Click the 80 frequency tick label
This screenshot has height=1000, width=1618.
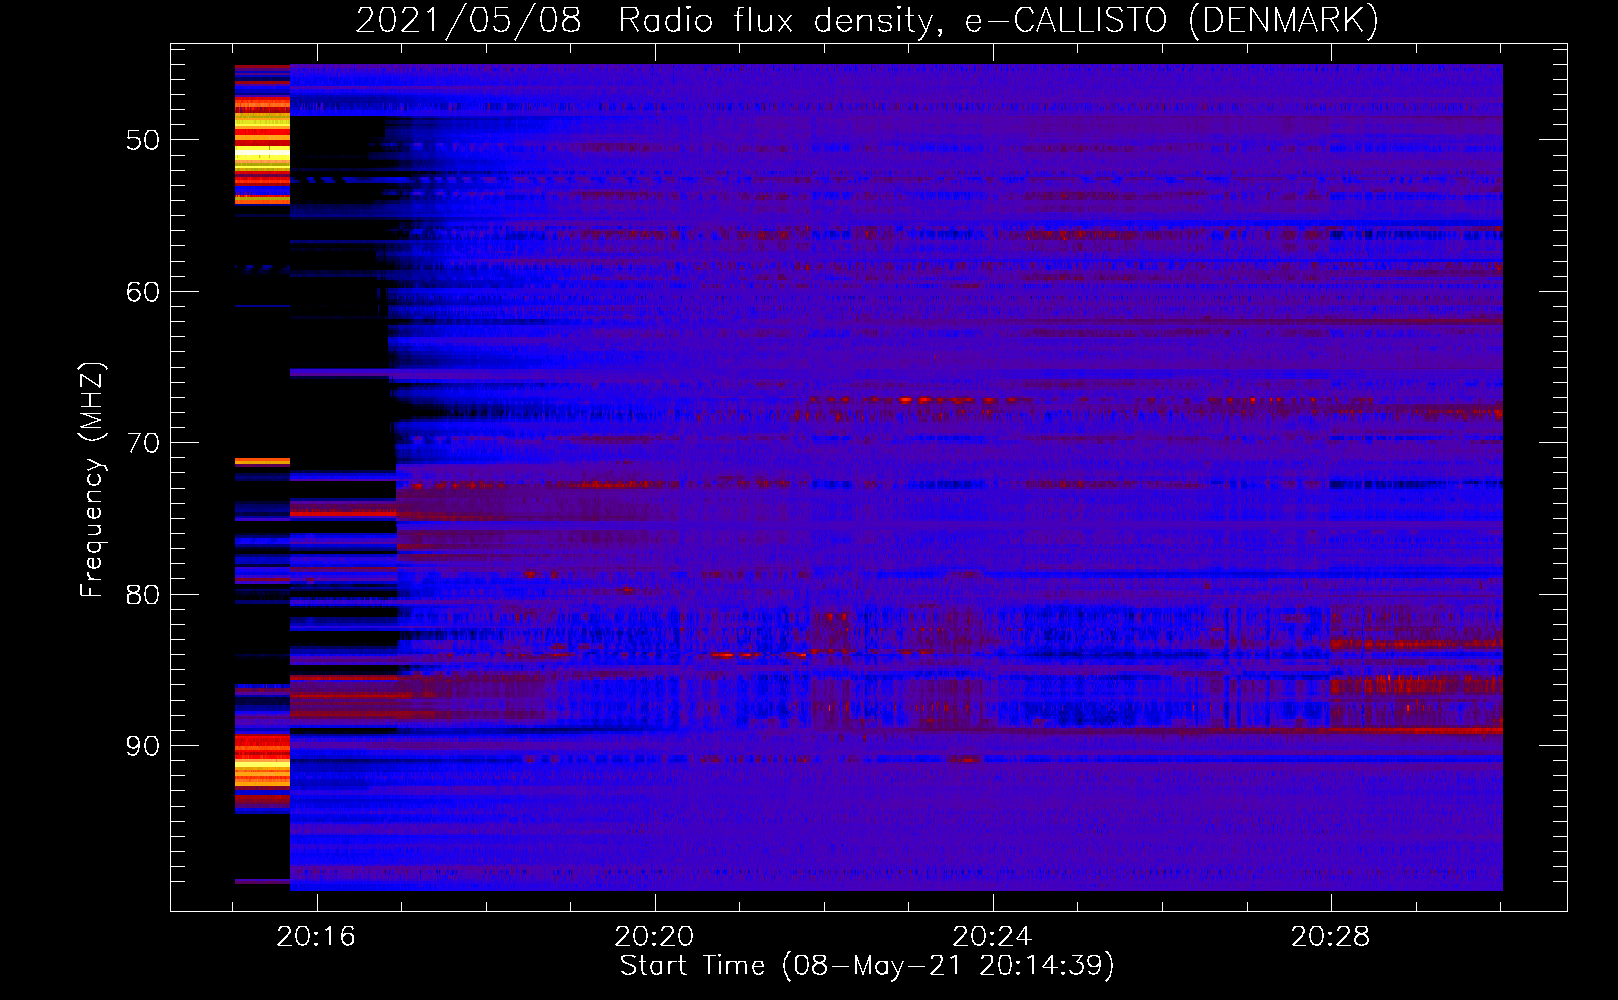coord(143,595)
